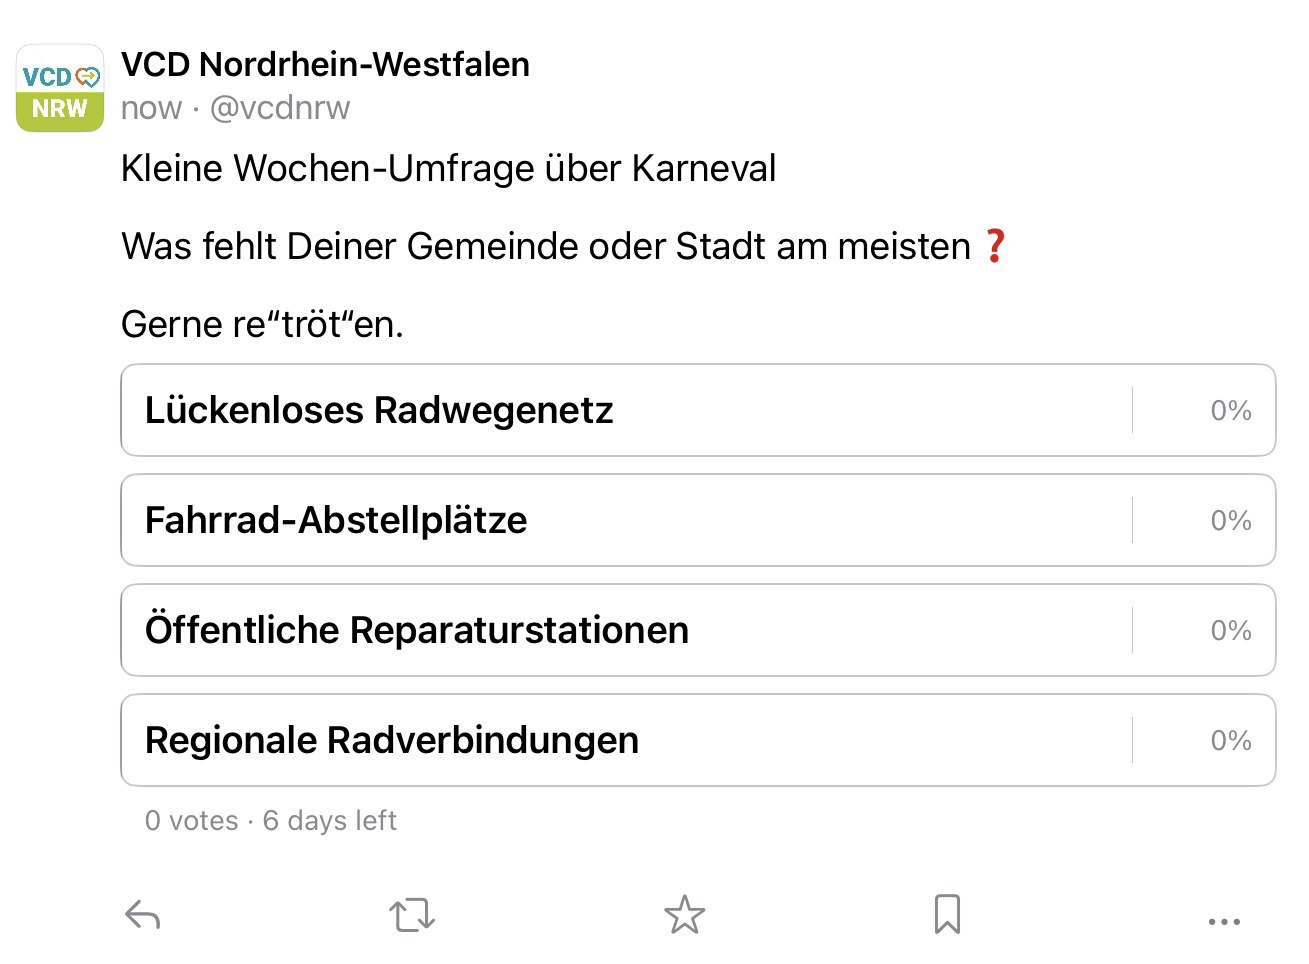Boost the Karneval poll post
Viewport: 1309px width, 964px height.
[x=411, y=914]
